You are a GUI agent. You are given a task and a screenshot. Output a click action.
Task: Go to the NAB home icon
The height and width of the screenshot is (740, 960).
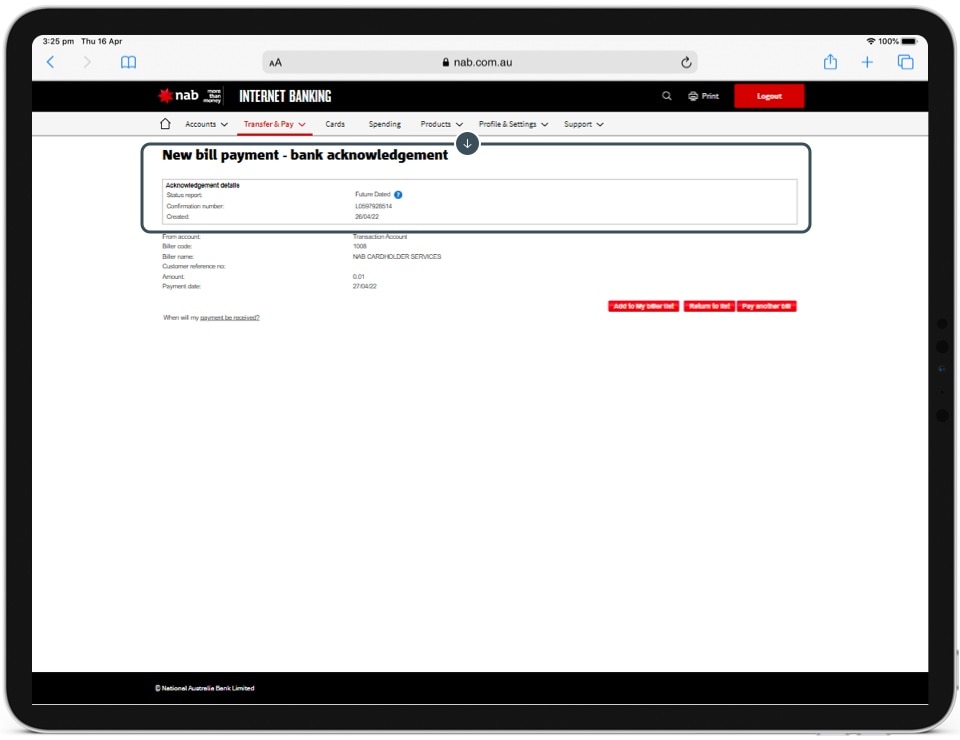[x=165, y=124]
